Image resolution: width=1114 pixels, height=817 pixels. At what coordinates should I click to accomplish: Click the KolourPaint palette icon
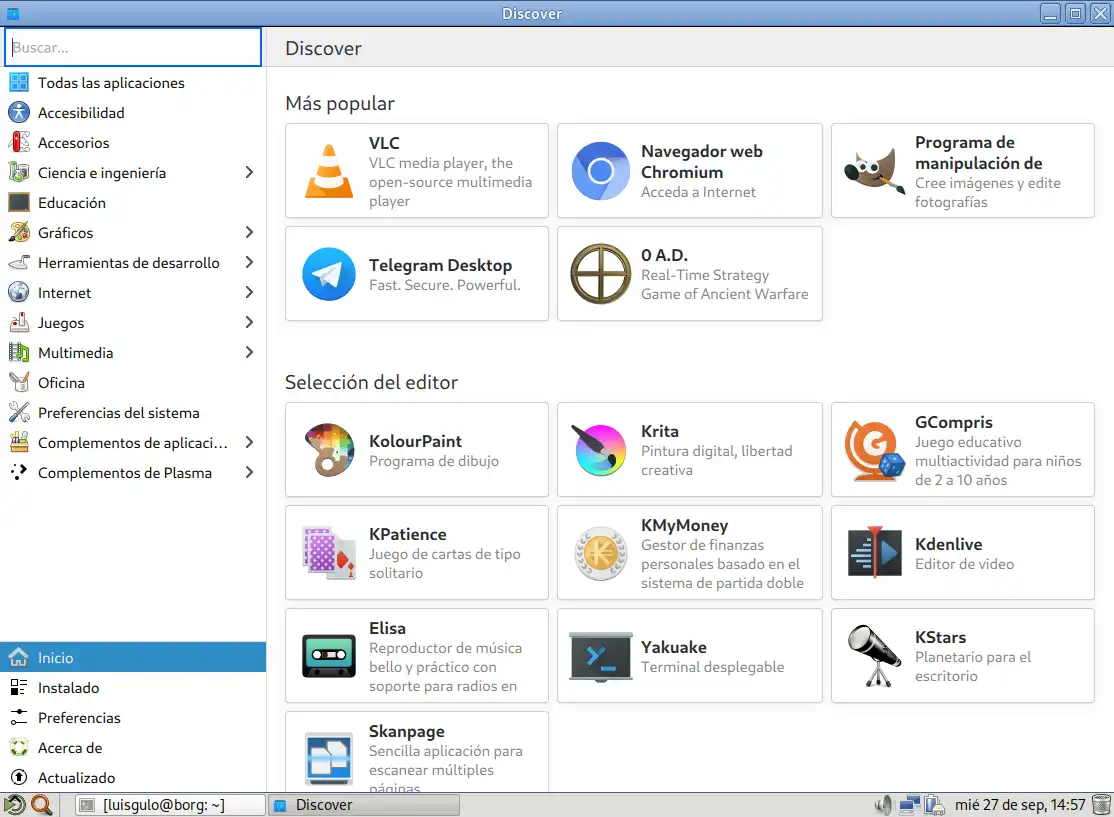[329, 450]
